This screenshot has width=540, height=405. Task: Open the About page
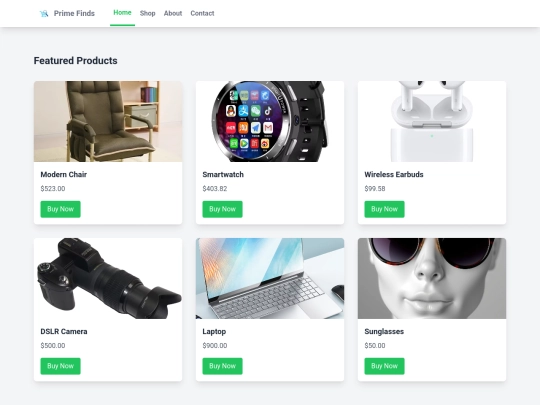pyautogui.click(x=173, y=13)
